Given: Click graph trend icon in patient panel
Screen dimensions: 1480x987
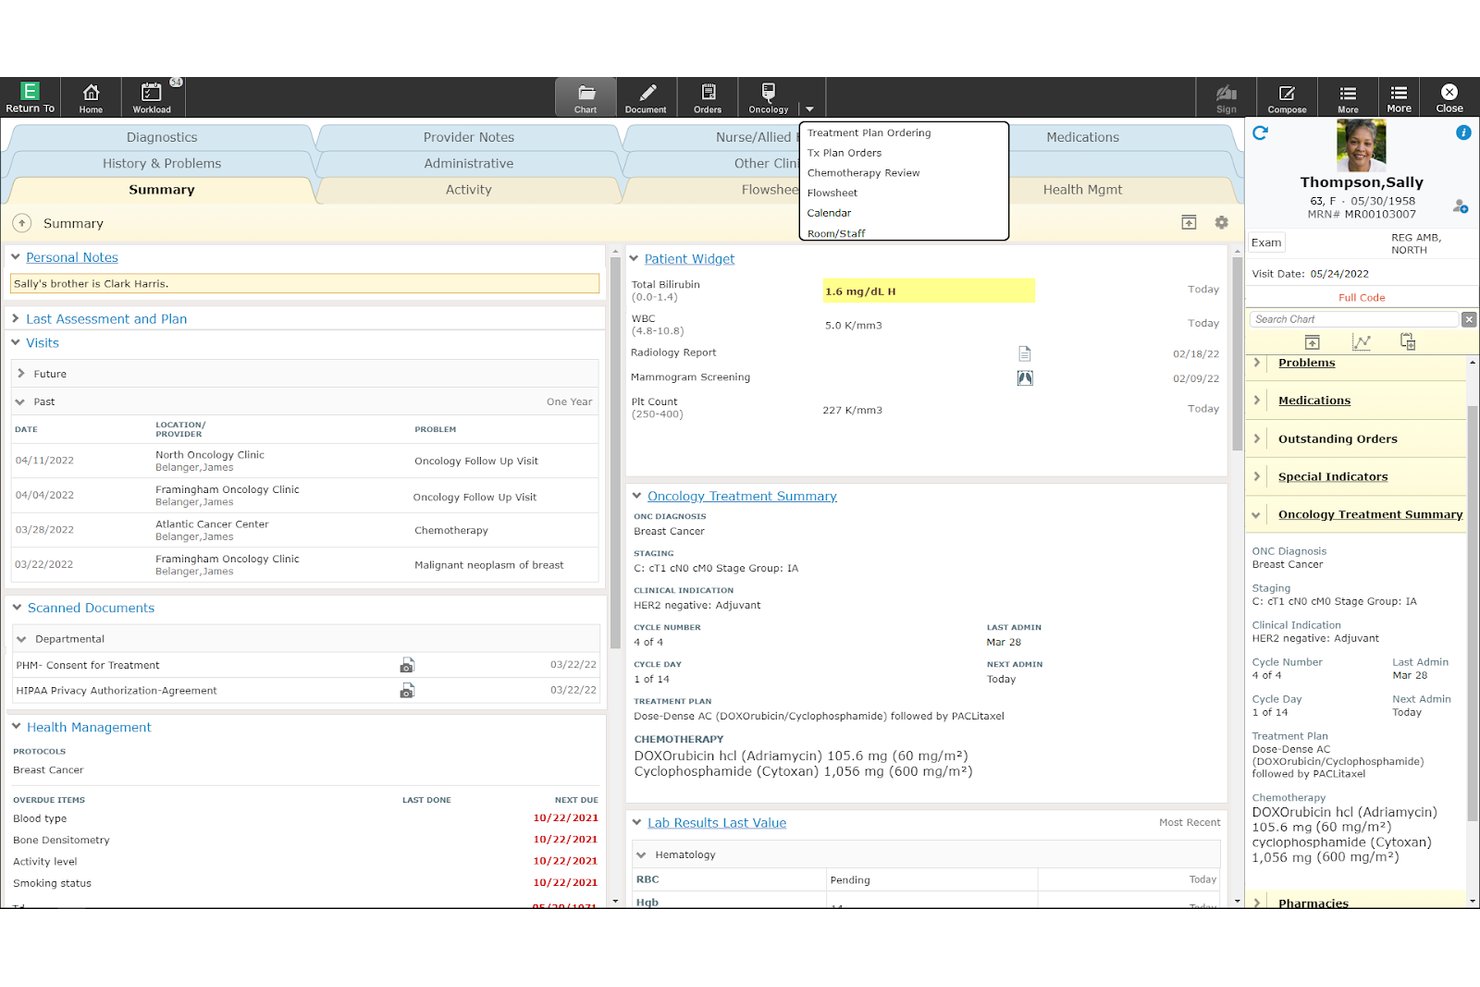Looking at the screenshot, I should 1361,342.
